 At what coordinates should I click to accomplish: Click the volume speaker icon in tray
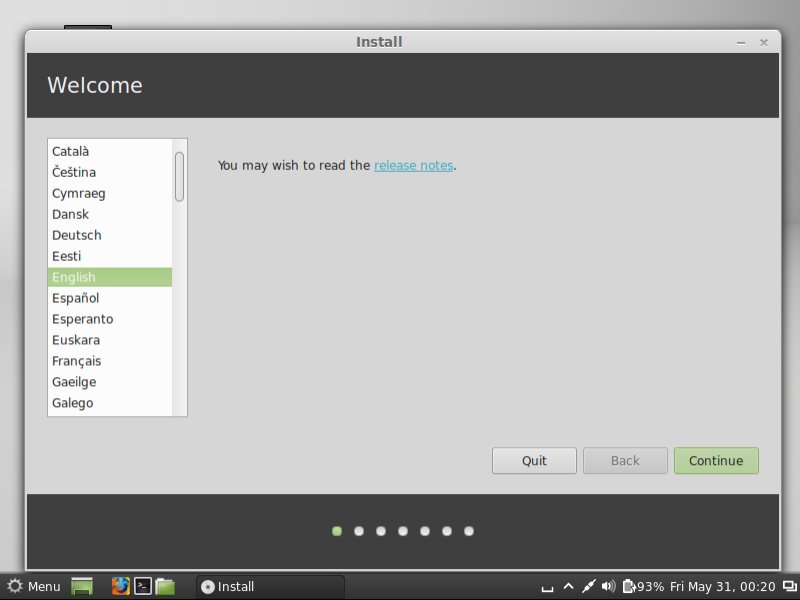pos(608,586)
